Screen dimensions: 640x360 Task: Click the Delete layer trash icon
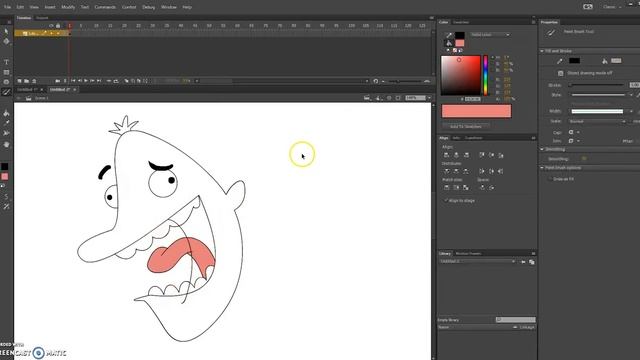34,81
